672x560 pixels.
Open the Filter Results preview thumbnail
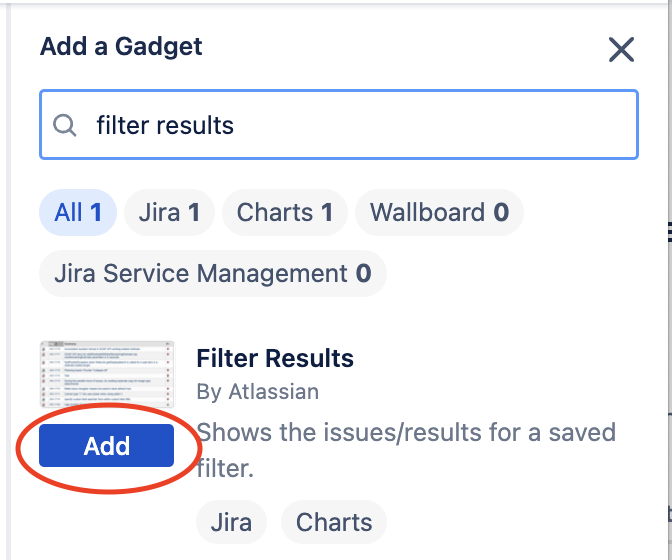click(106, 381)
